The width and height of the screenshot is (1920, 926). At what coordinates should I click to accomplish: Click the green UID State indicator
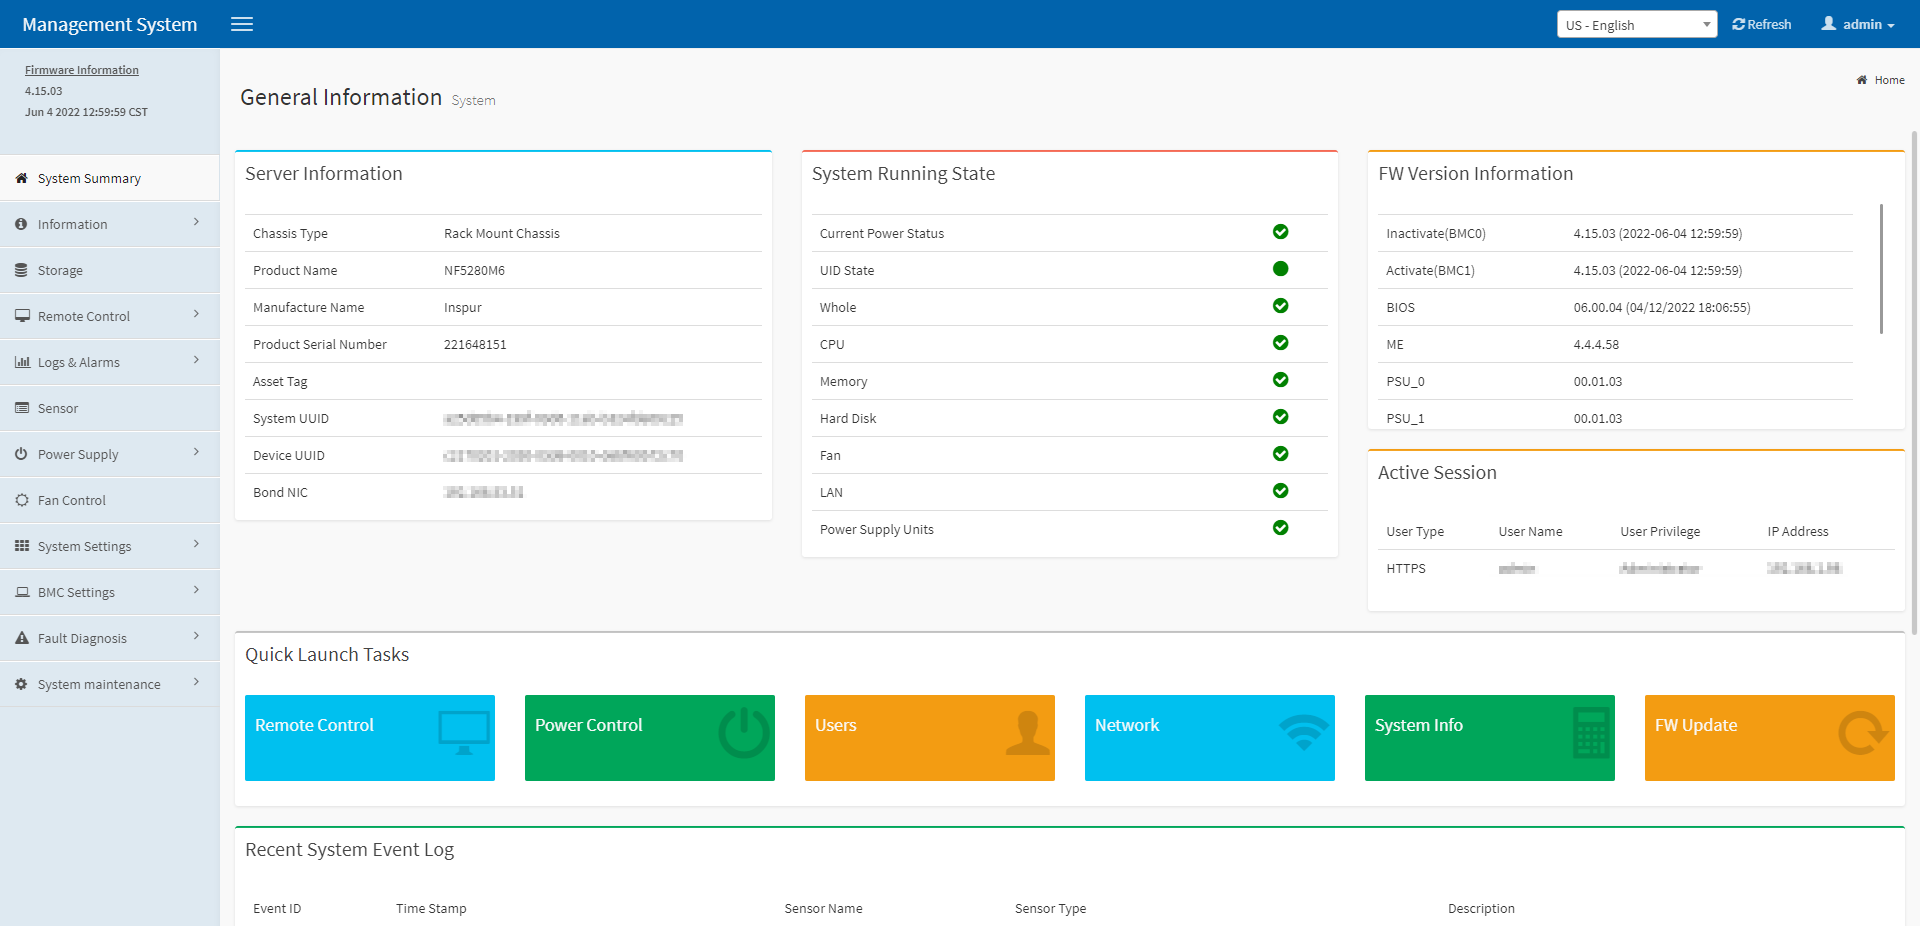[x=1280, y=269]
